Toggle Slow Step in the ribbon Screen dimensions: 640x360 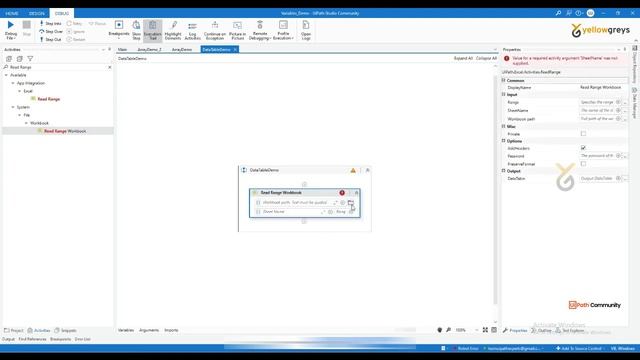[x=136, y=30]
